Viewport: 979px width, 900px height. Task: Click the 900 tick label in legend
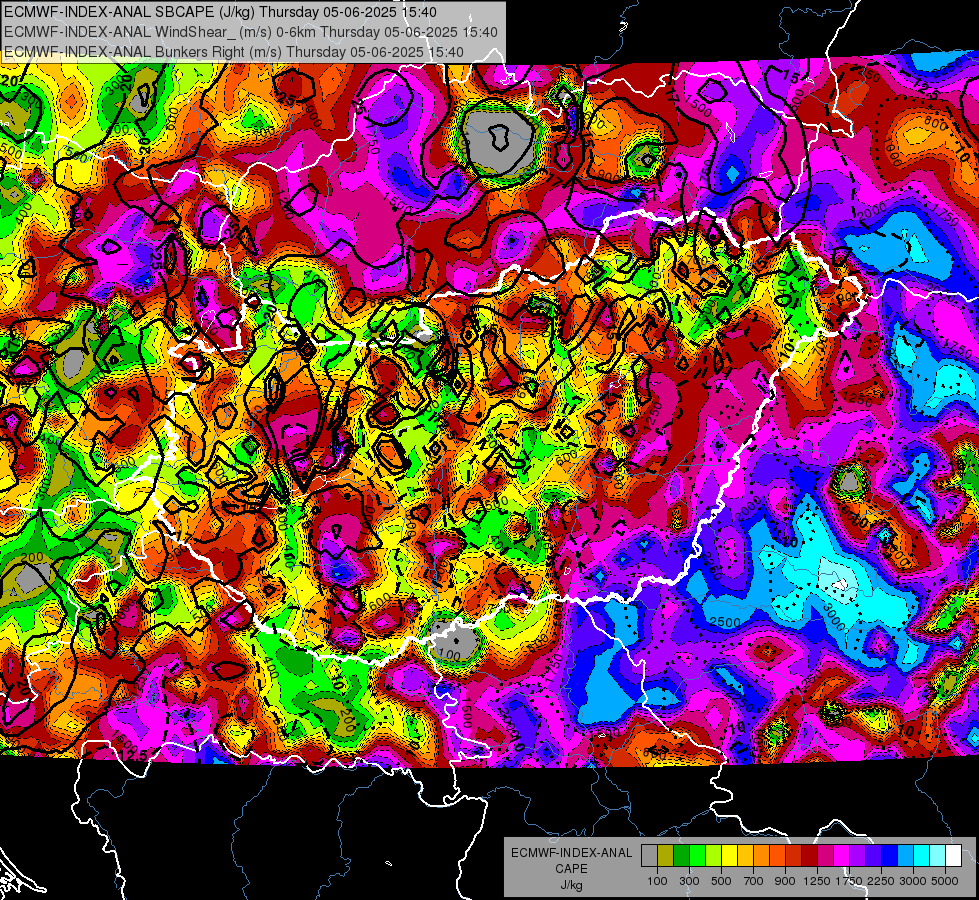[x=785, y=881]
